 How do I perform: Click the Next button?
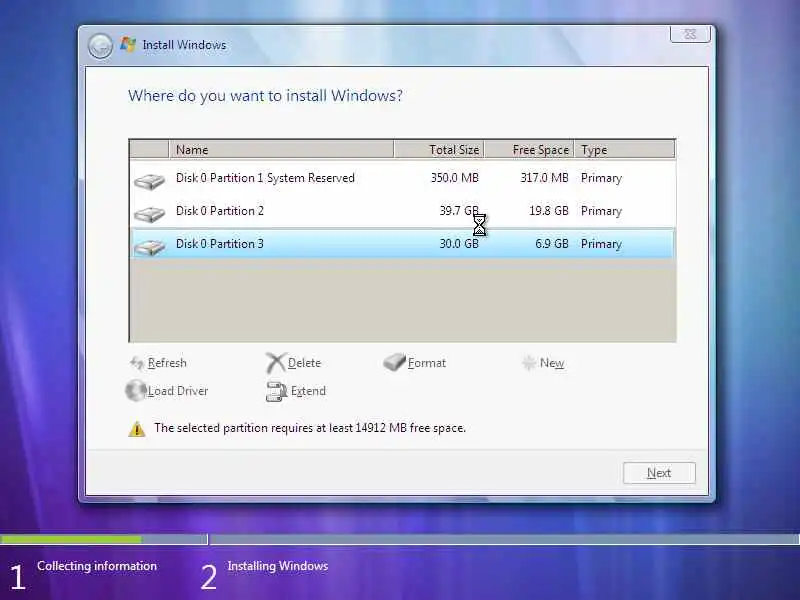click(659, 473)
